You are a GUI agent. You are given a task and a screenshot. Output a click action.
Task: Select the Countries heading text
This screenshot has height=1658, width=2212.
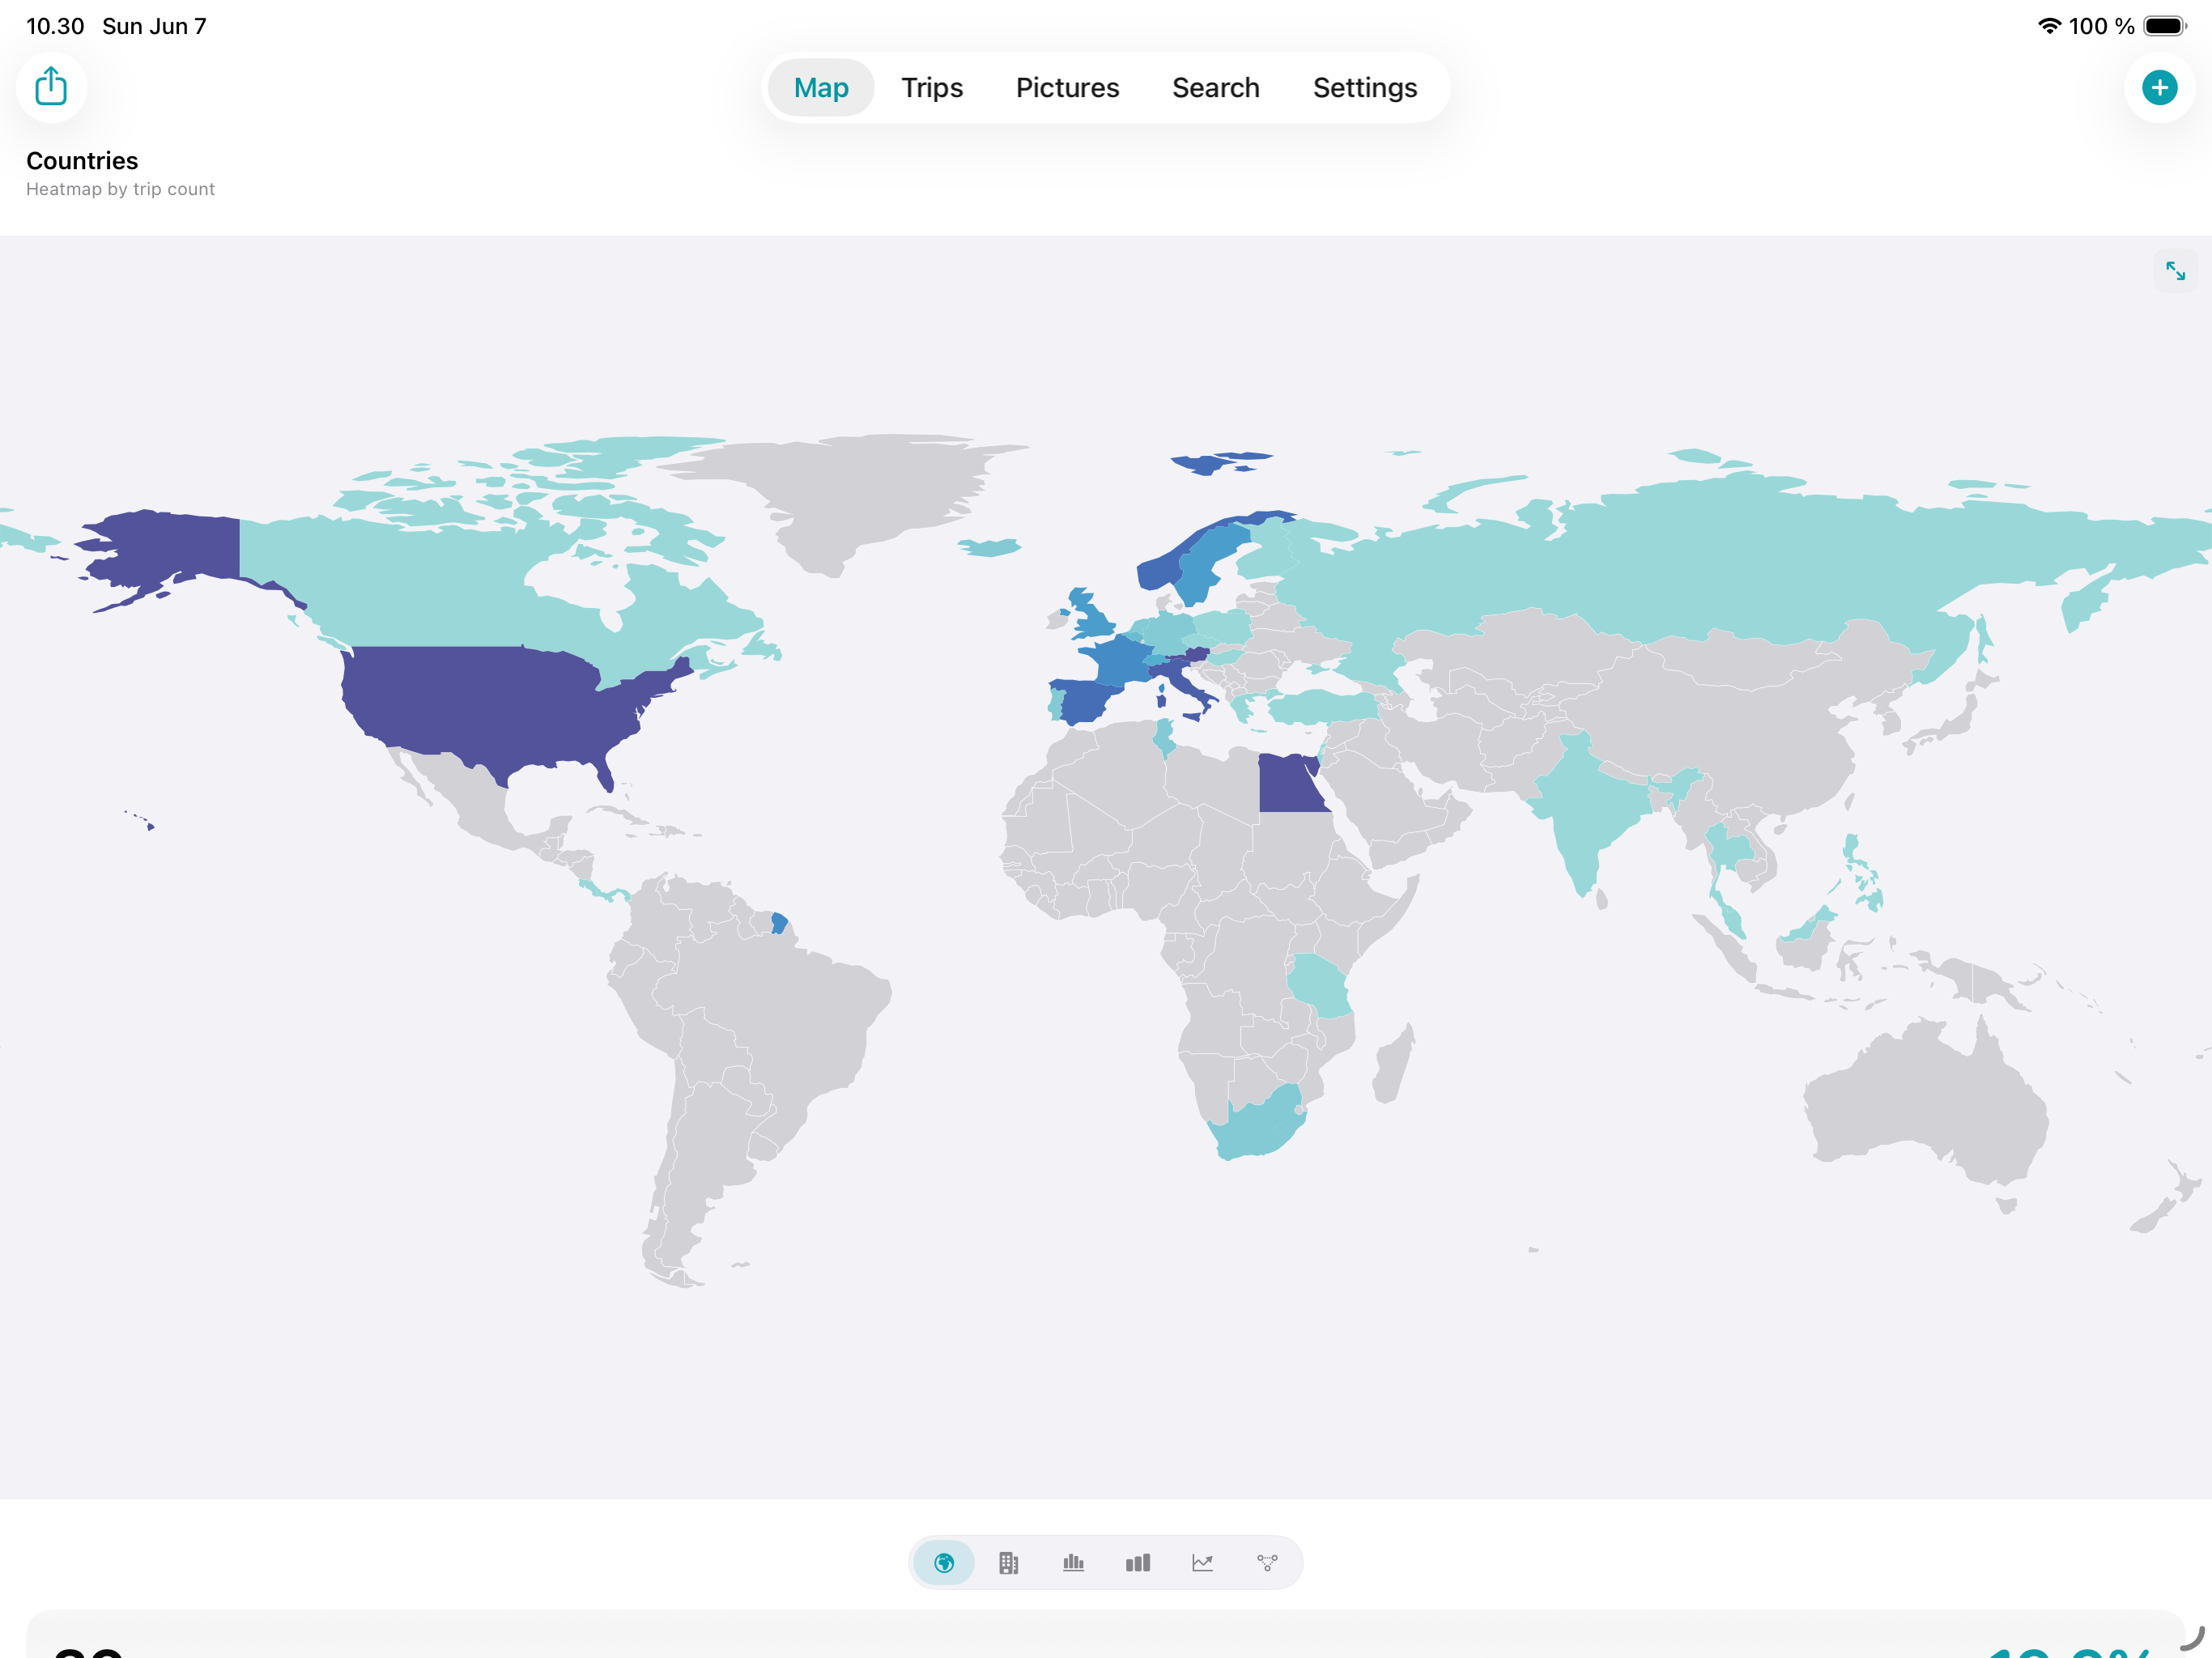[82, 161]
